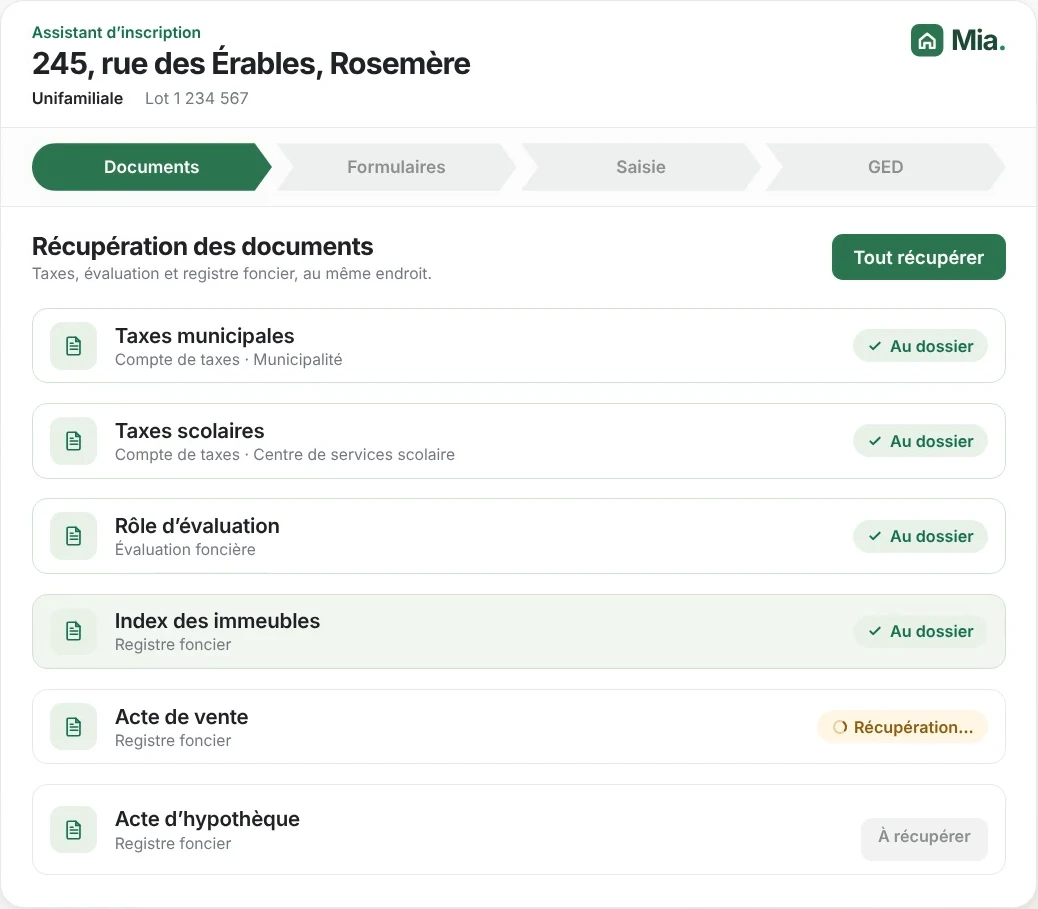Click the Tout récupérer button
The image size is (1038, 909).
[918, 257]
